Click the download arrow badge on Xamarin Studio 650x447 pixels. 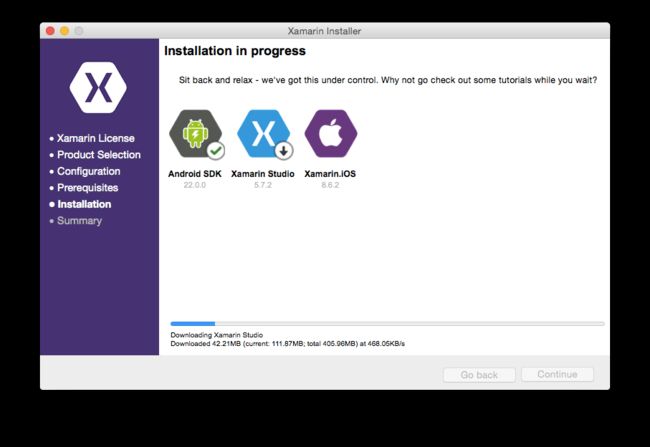click(284, 151)
